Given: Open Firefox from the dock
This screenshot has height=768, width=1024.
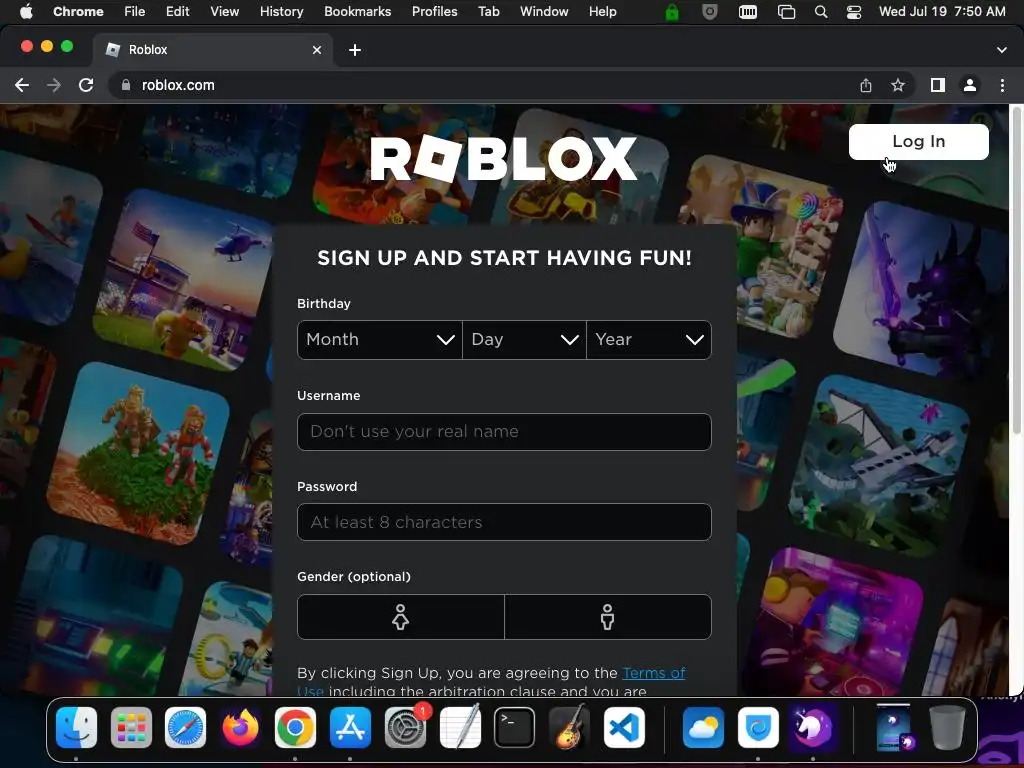Looking at the screenshot, I should (240, 728).
